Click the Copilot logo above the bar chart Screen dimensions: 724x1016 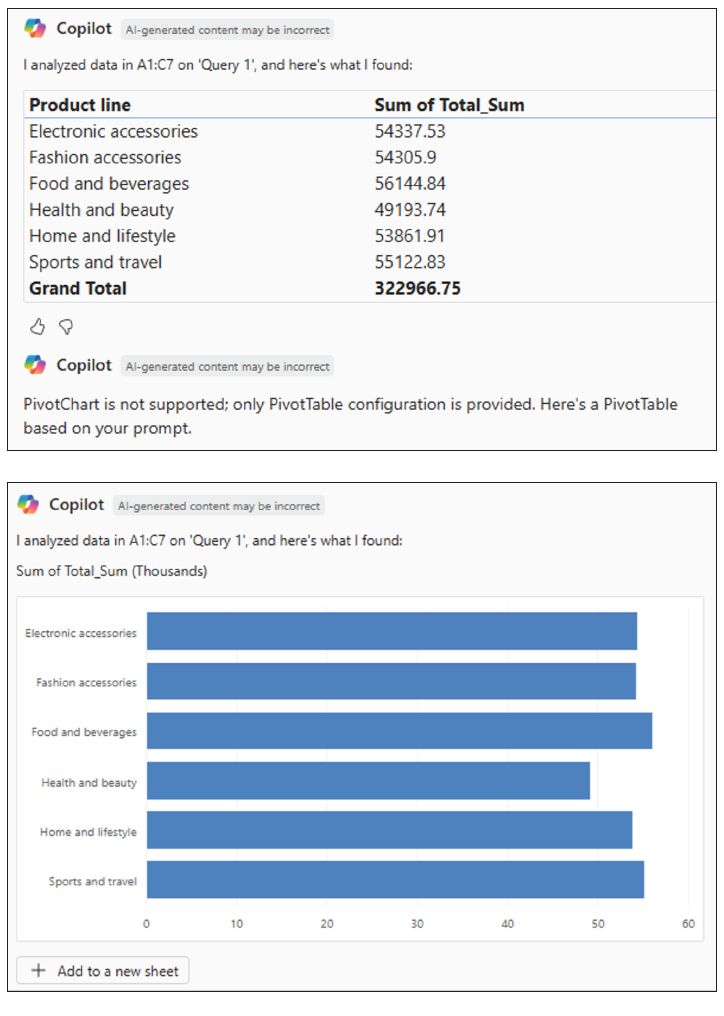tap(28, 504)
